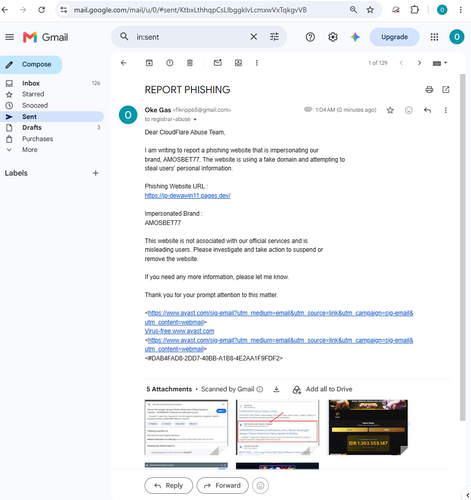Open the Google apps grid
The width and height of the screenshot is (471, 500).
(434, 37)
